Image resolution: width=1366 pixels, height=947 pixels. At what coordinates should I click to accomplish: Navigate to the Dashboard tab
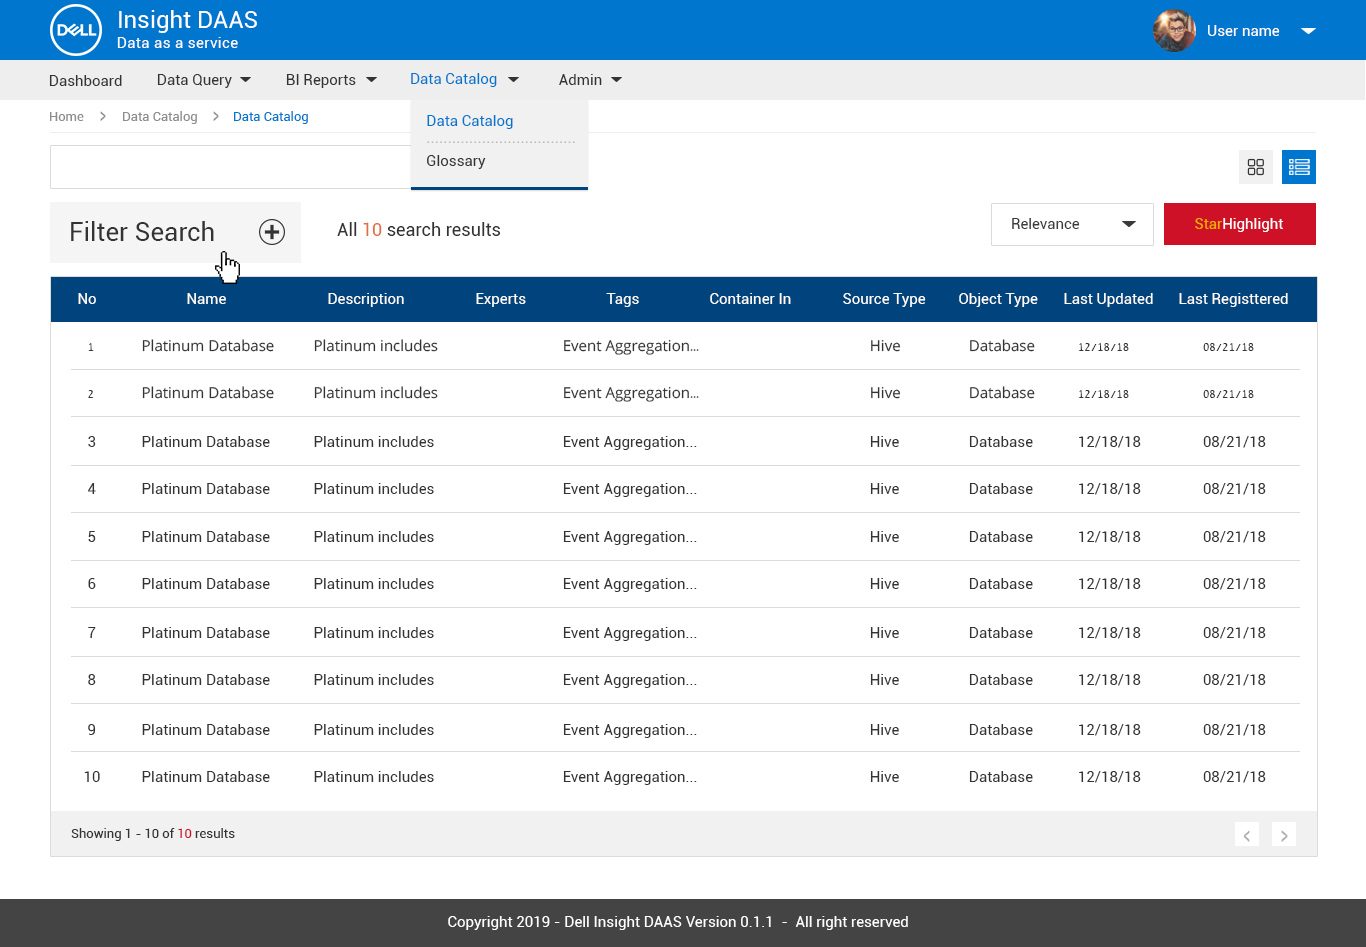click(x=85, y=80)
